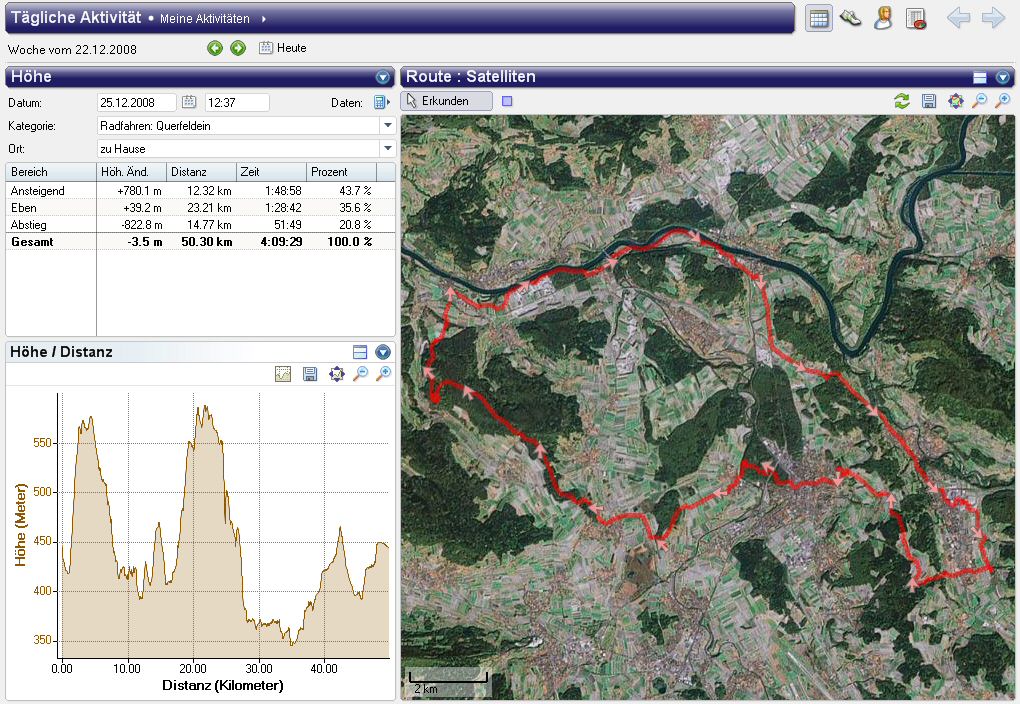Image resolution: width=1020 pixels, height=704 pixels.
Task: Click the Heute button
Action: (283, 48)
